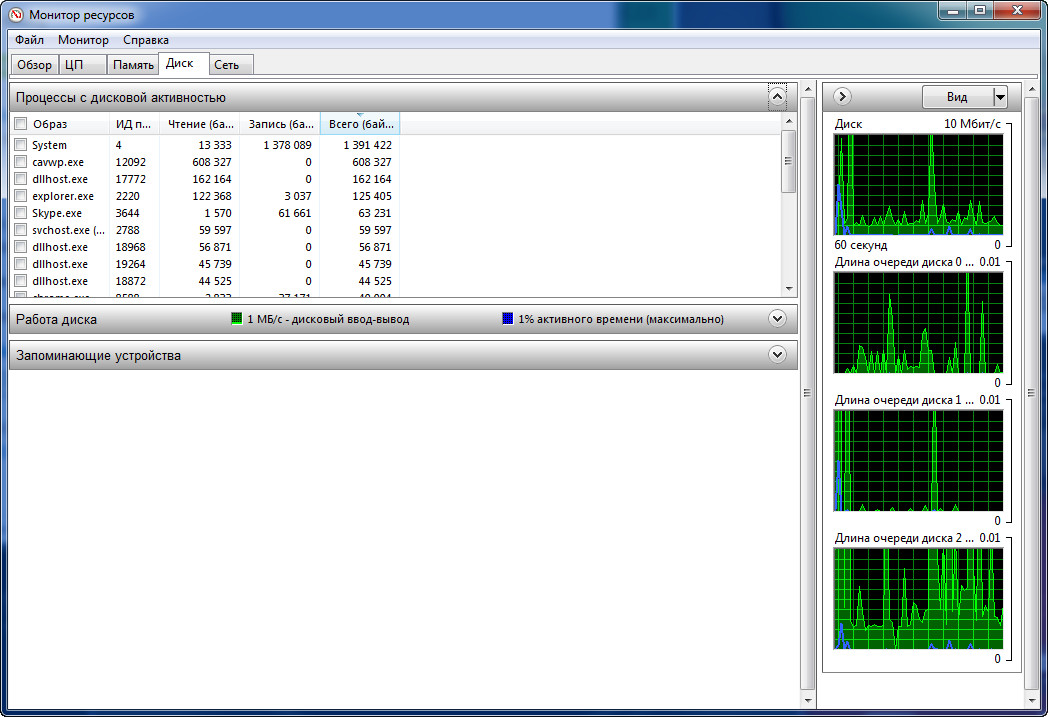Tick the checkbox for dllhost.exe PID 18968
The image size is (1048, 717).
pyautogui.click(x=21, y=247)
